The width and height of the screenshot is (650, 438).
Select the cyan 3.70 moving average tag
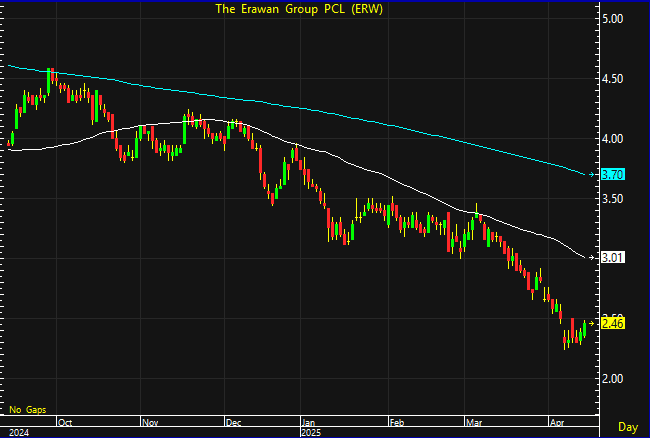coord(613,174)
